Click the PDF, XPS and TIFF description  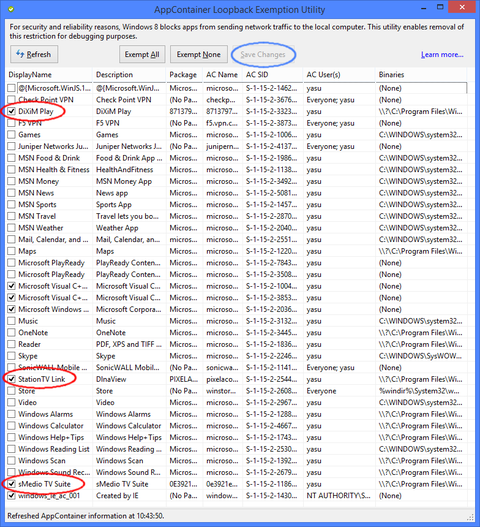click(x=129, y=344)
